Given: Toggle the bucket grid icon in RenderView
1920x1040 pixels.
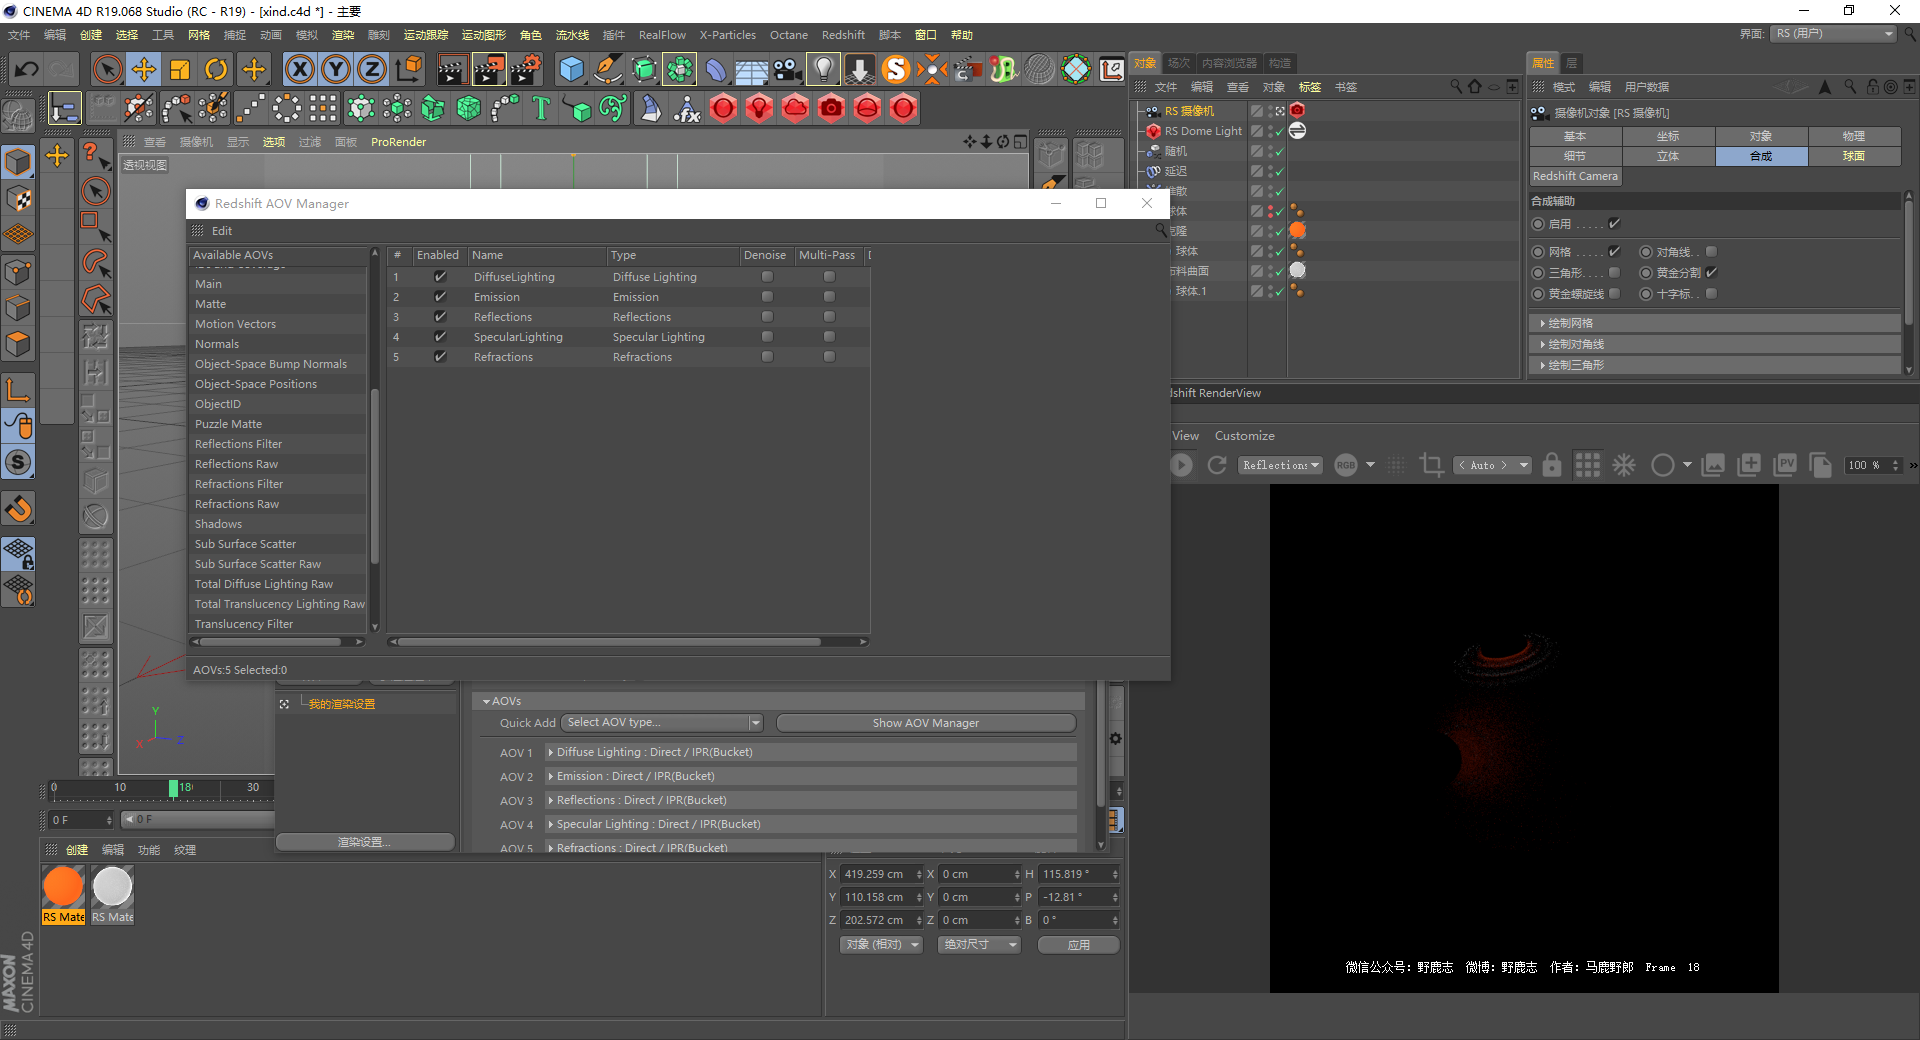Looking at the screenshot, I should point(1587,465).
